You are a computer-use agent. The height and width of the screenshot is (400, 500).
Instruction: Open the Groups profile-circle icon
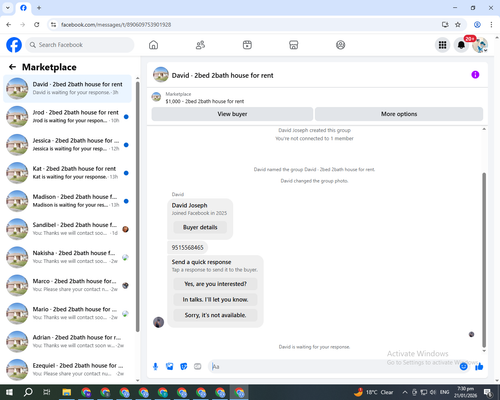340,45
